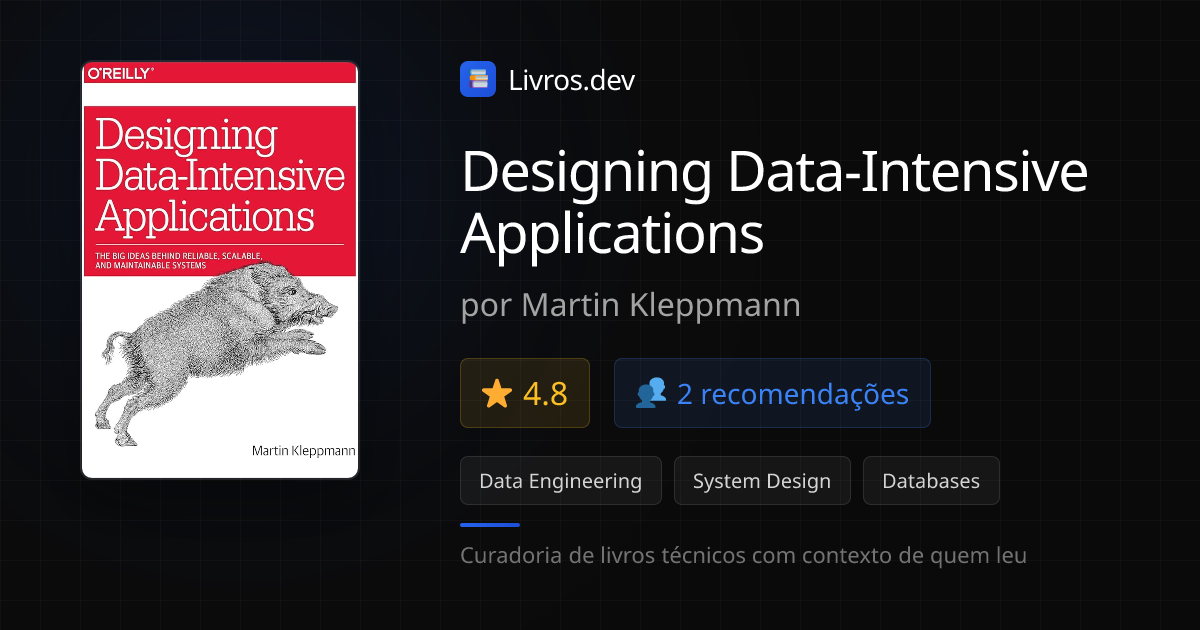Image resolution: width=1200 pixels, height=630 pixels.
Task: Click the Livros.dev stacked books logo icon
Action: click(478, 79)
